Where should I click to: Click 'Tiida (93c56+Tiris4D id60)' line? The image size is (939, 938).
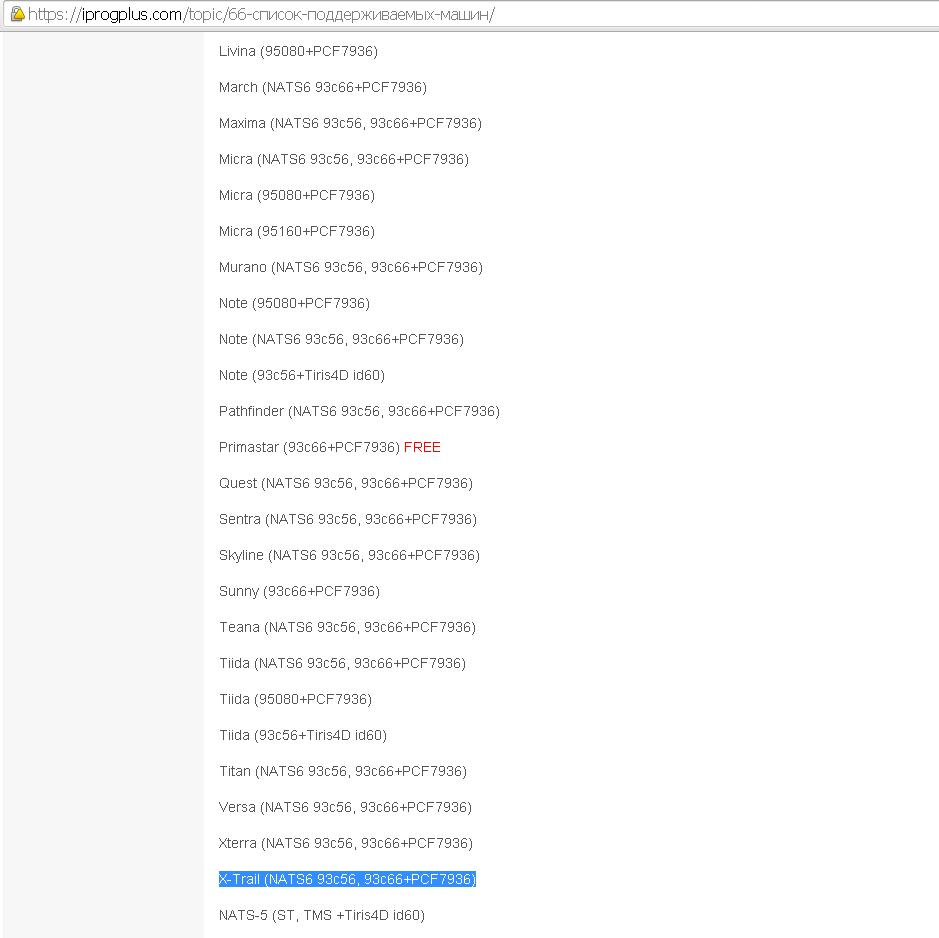(303, 735)
